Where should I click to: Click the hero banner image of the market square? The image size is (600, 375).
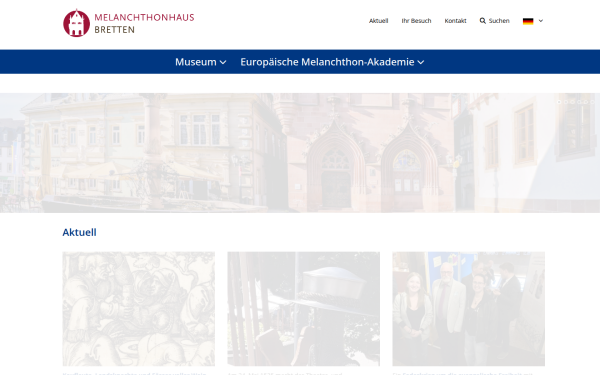[300, 153]
